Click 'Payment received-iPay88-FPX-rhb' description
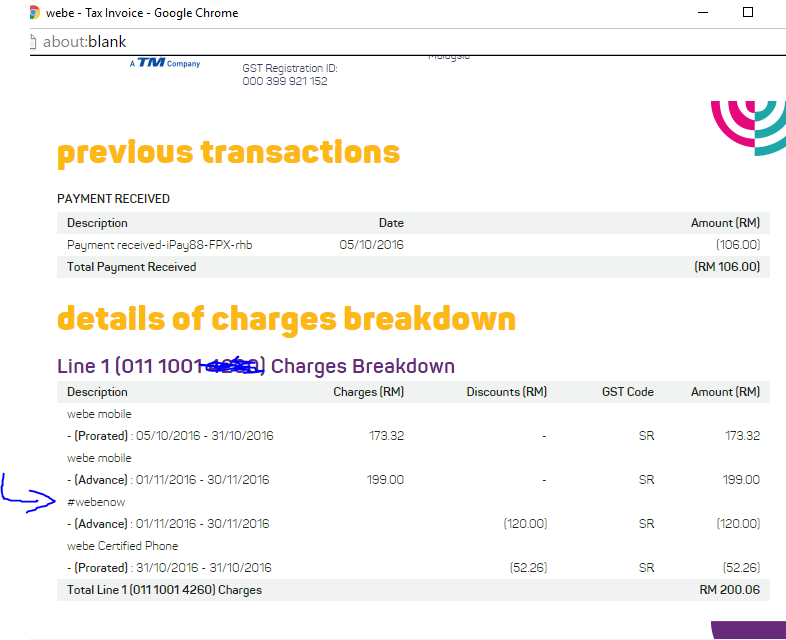786x640 pixels. [159, 245]
